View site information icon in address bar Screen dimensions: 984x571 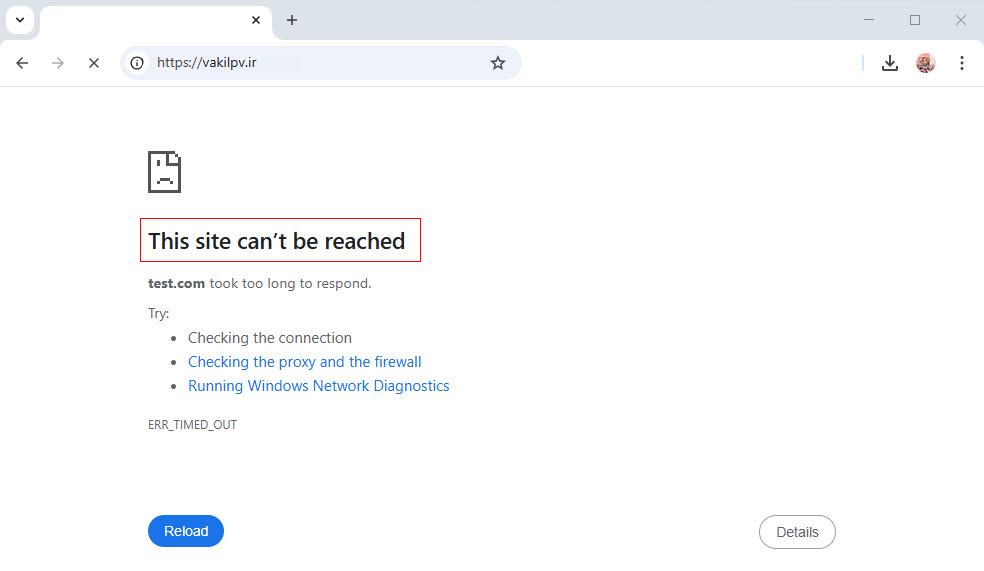(x=138, y=63)
